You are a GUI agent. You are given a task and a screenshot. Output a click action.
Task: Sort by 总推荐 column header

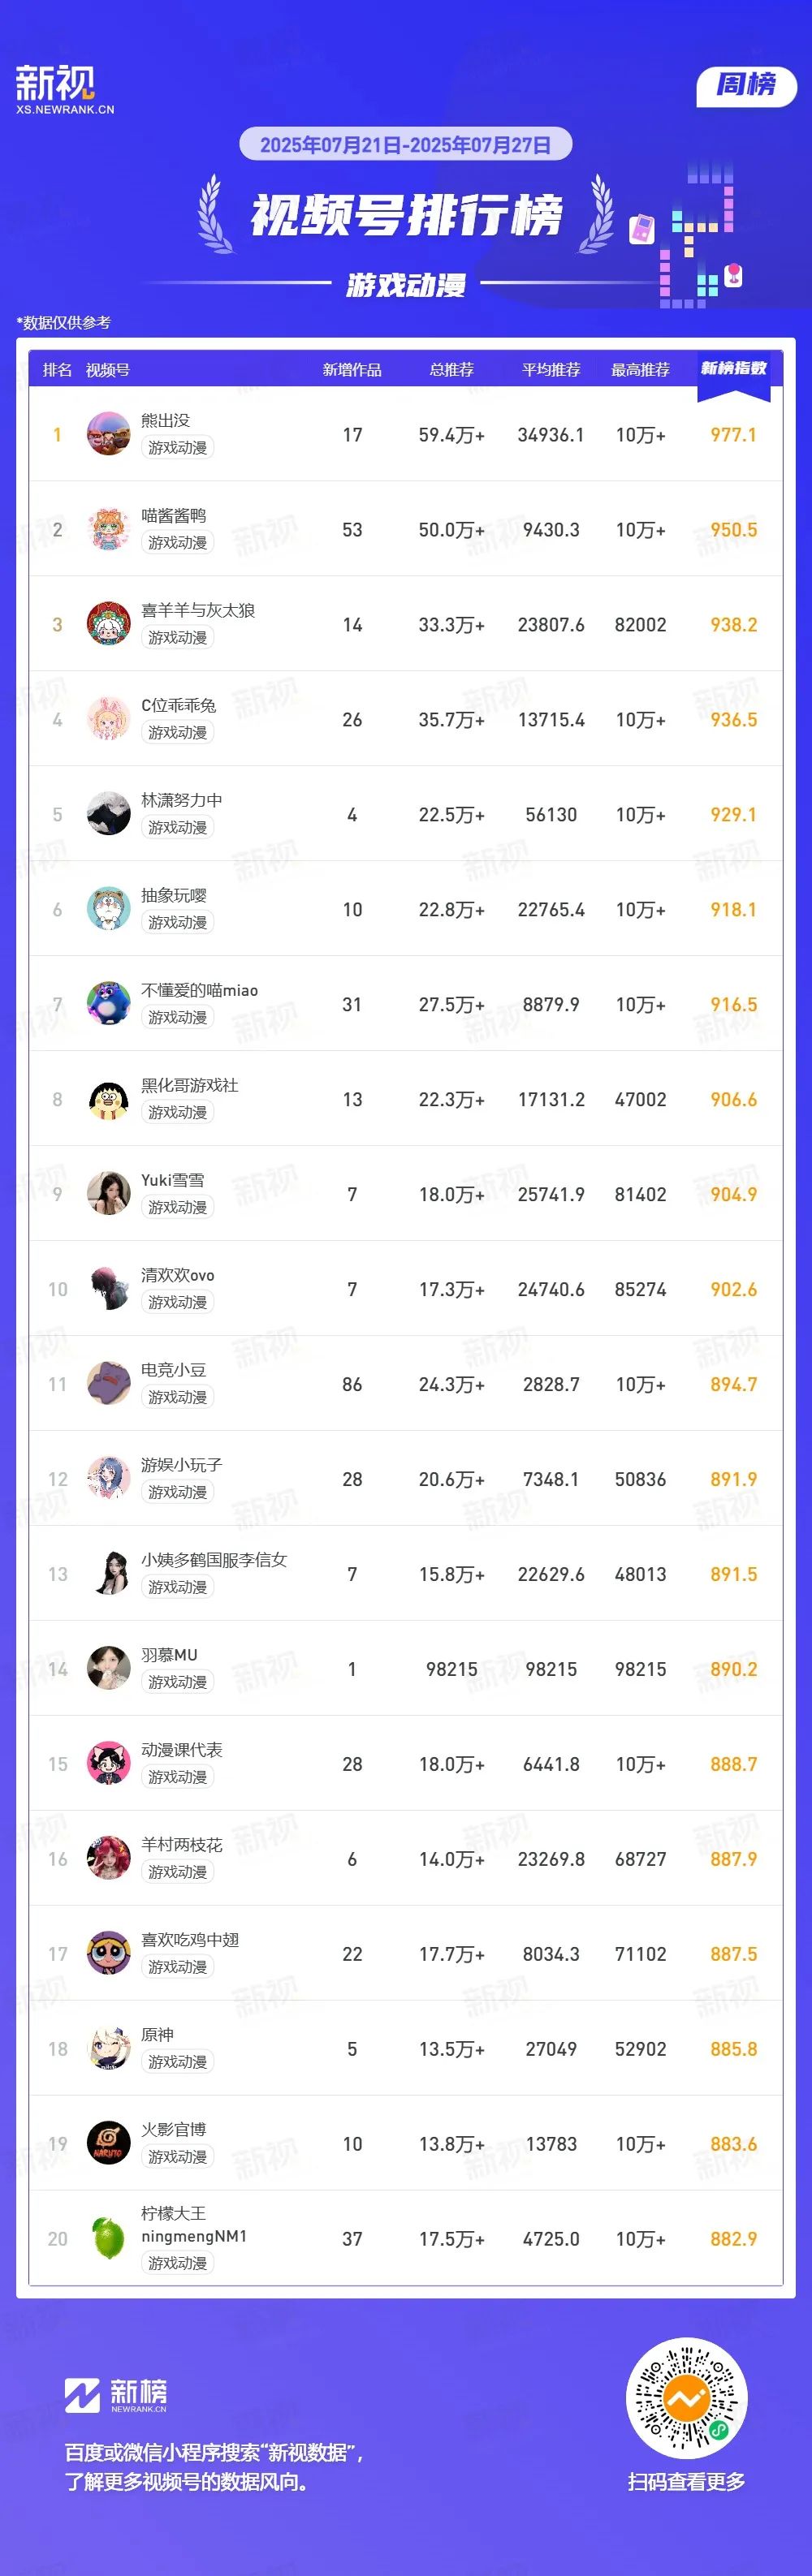point(451,370)
